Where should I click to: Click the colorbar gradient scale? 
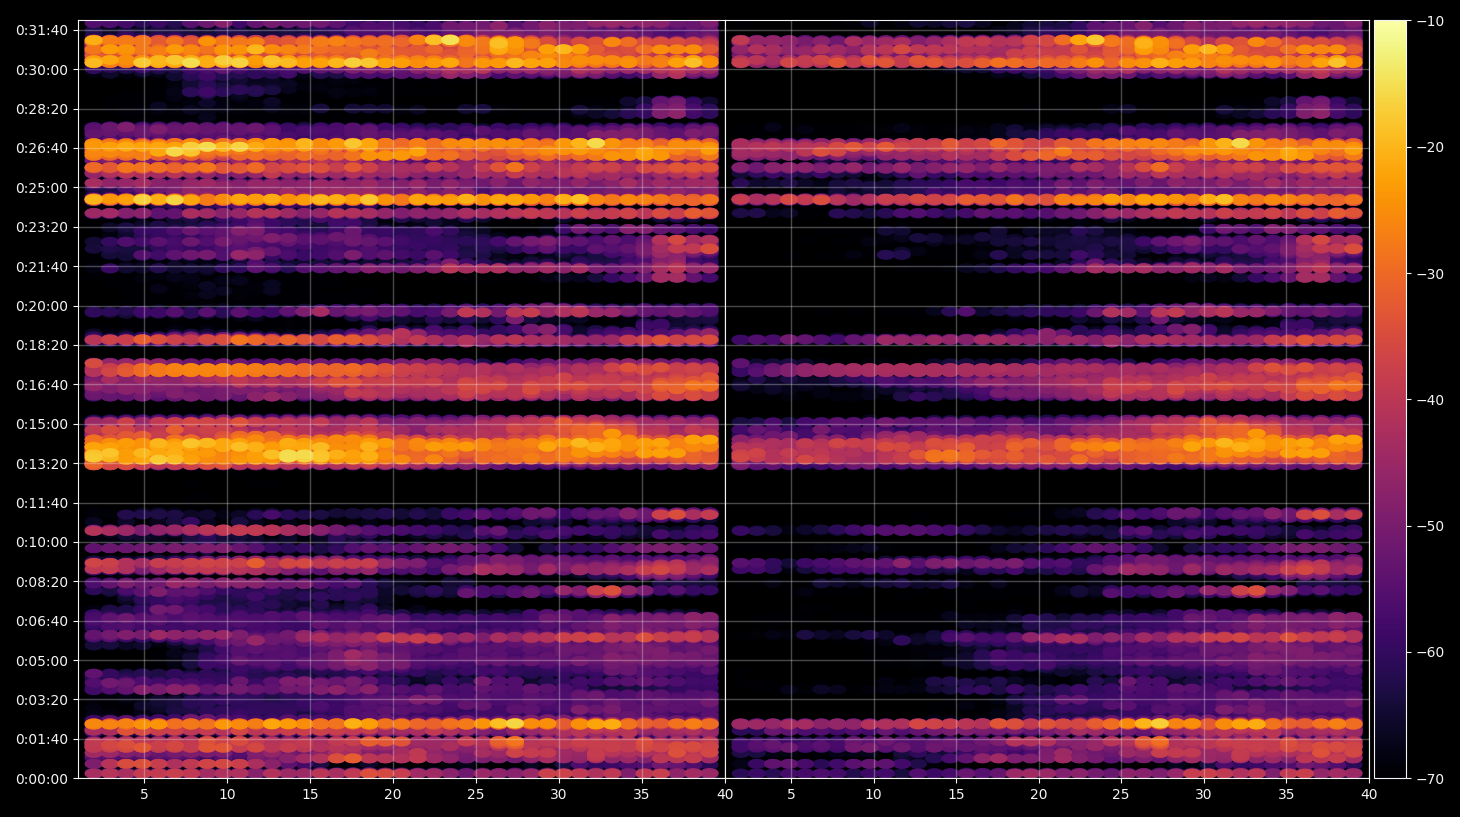click(1390, 399)
